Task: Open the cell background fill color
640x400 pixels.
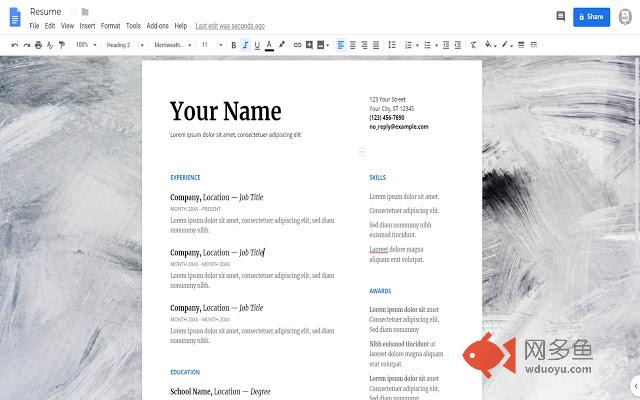Action: click(x=489, y=44)
